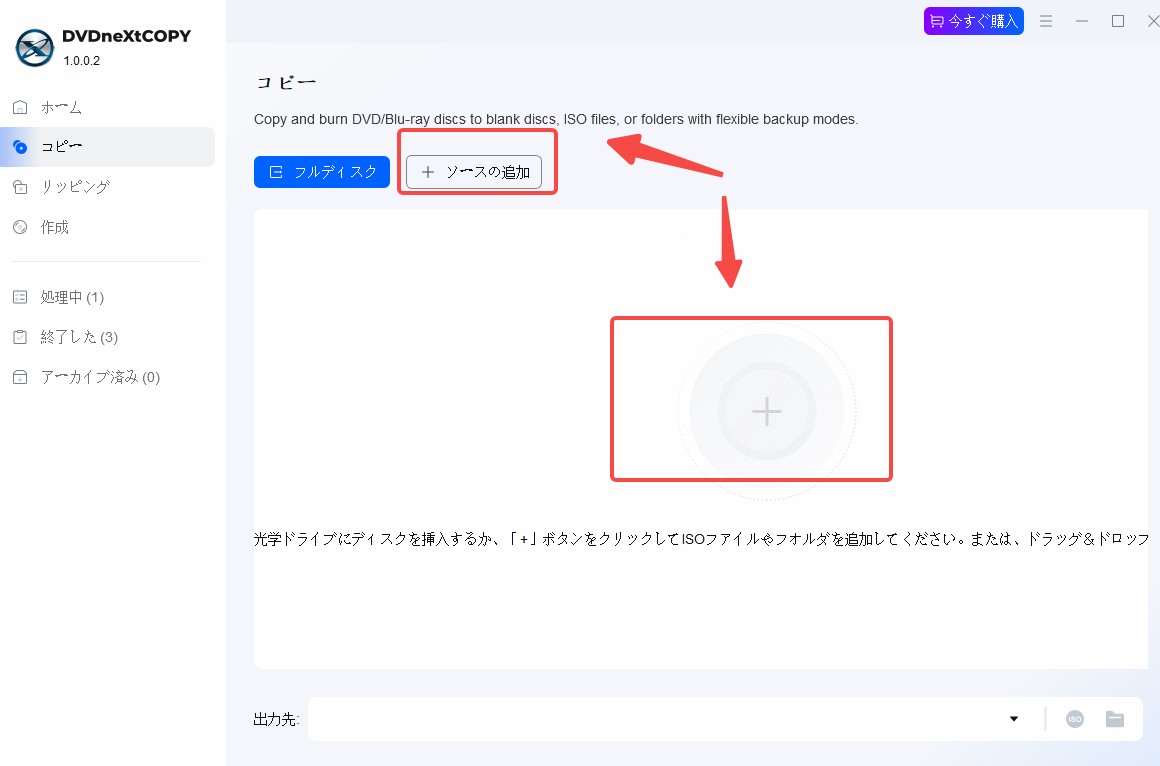This screenshot has width=1160, height=766.
Task: Open the アーカイブ済み (0) archive list
Action: pyautogui.click(x=87, y=377)
